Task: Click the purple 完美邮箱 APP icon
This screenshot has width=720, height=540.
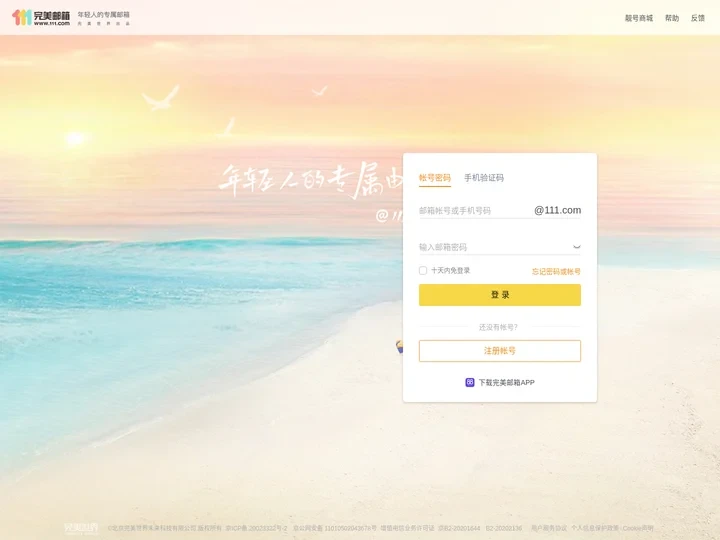Action: point(469,382)
